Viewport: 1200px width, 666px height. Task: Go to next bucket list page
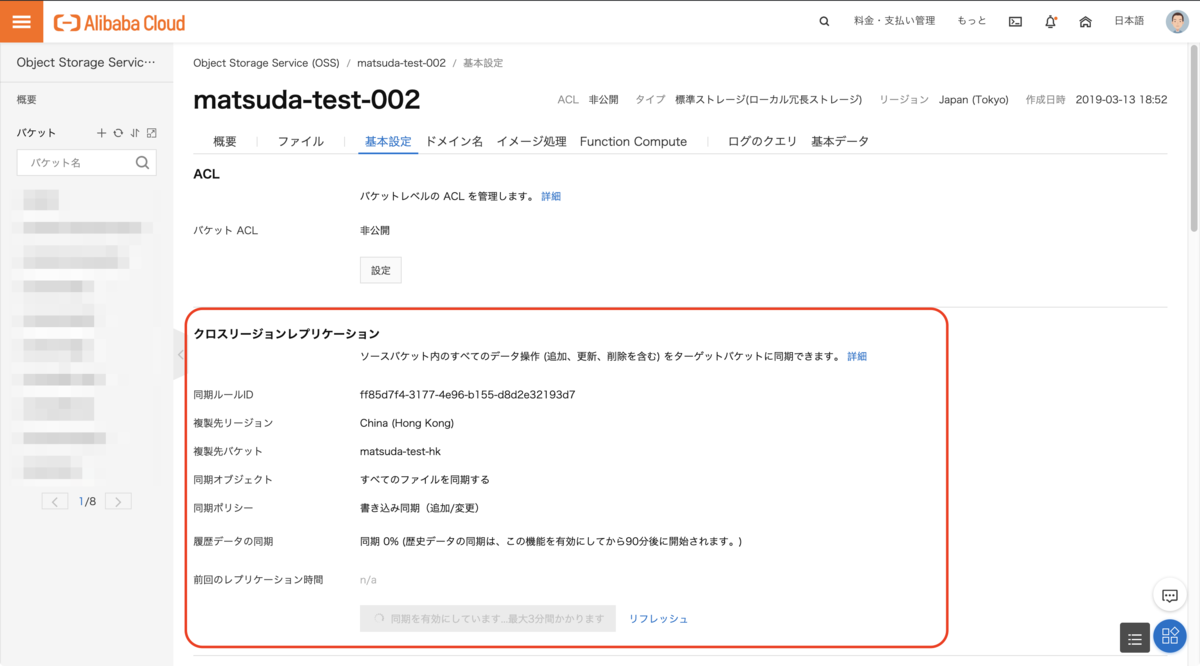[119, 501]
